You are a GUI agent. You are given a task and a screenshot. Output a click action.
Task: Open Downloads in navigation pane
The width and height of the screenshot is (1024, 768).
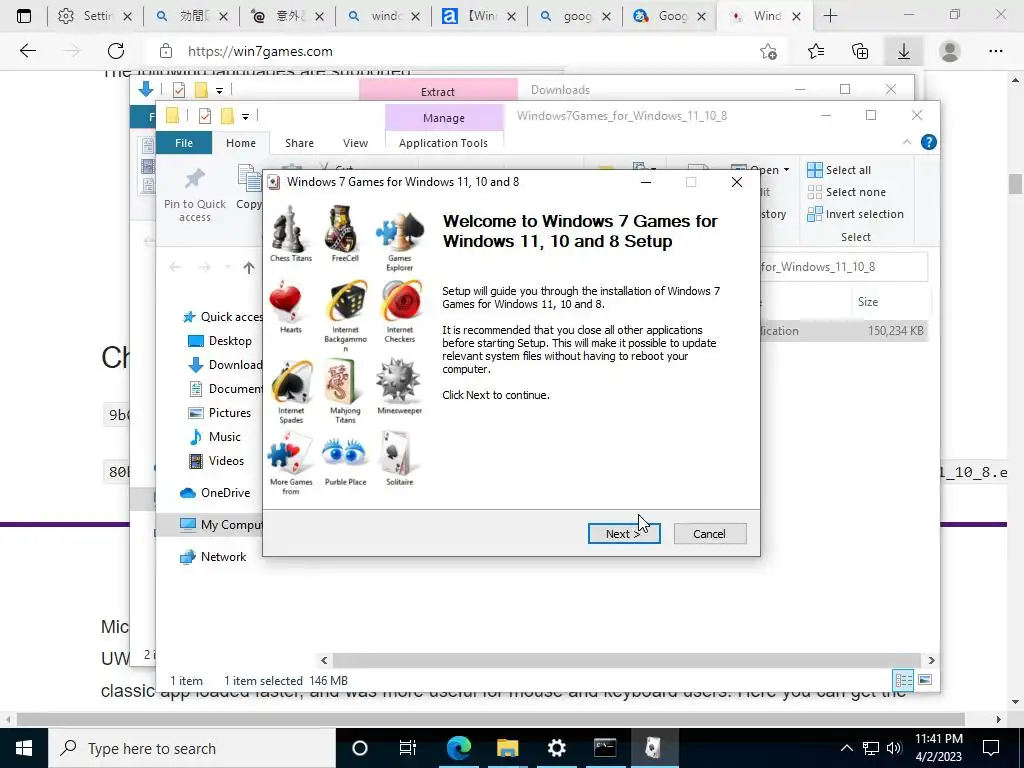coord(225,365)
